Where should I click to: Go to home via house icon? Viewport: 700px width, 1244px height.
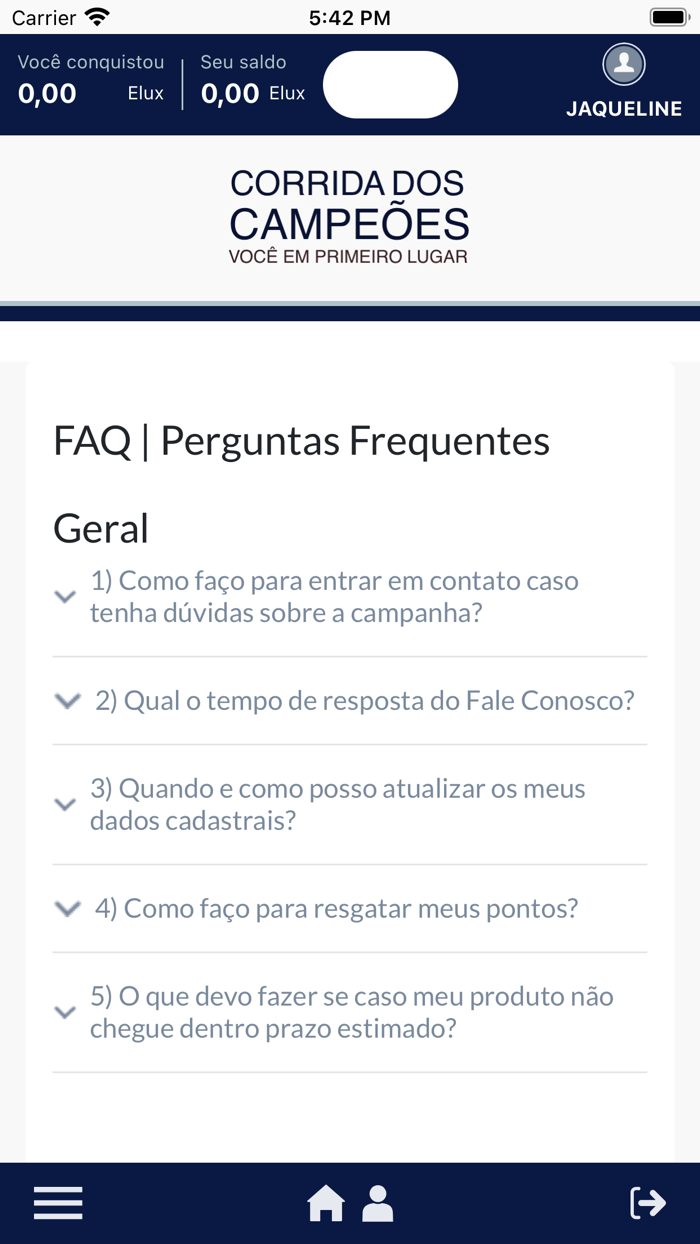325,1203
